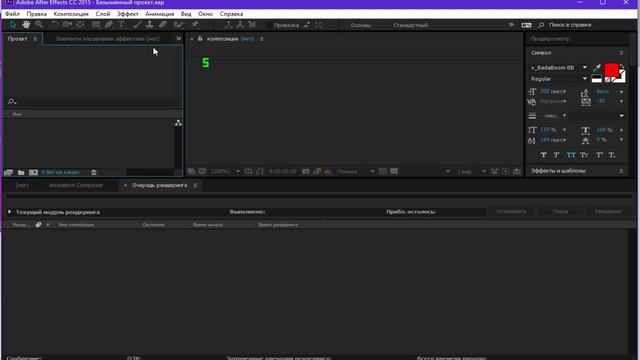Toggle Subscript text style
Image resolution: width=640 pixels, height=360 pixels.
[x=611, y=155]
